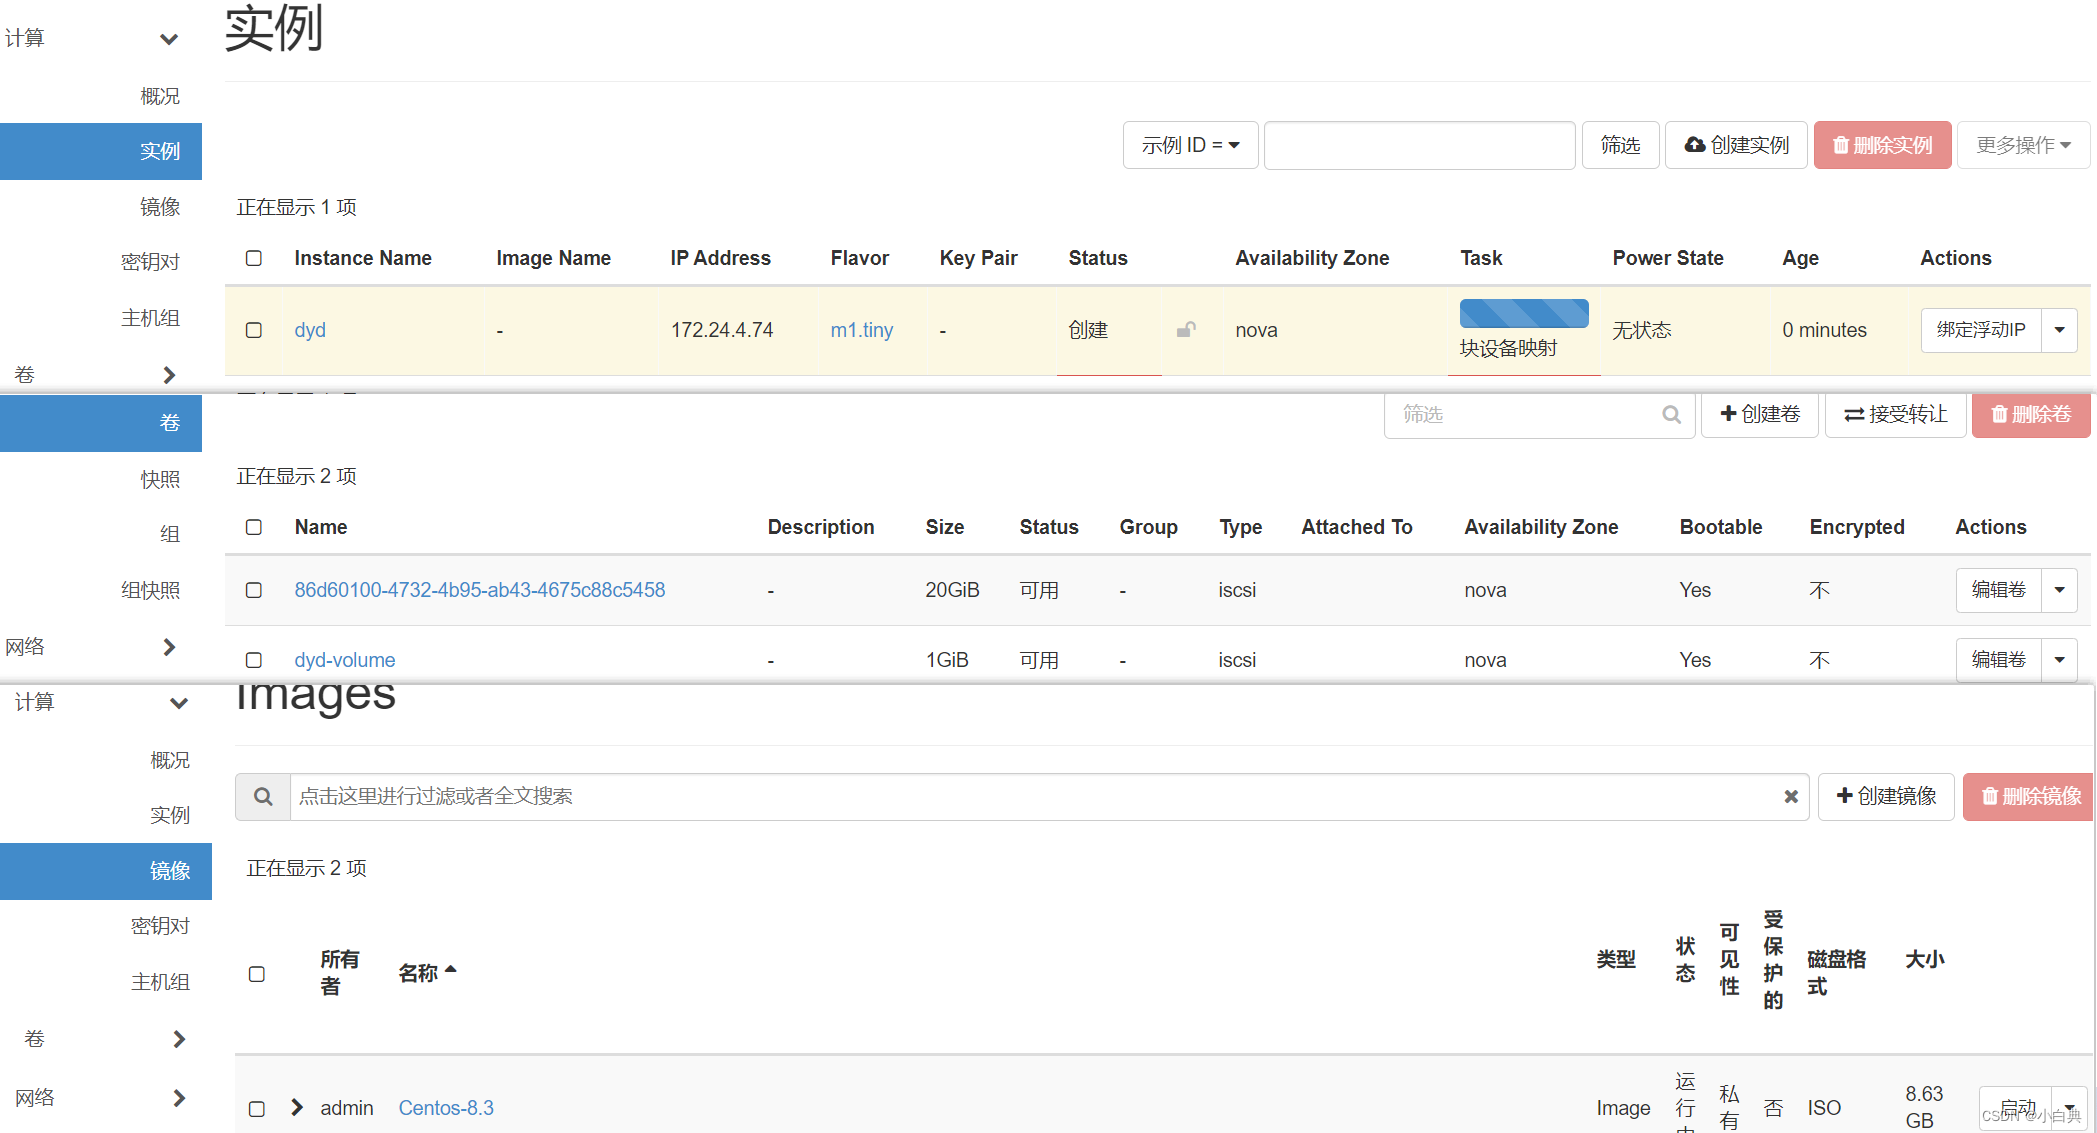The height and width of the screenshot is (1133, 2097).
Task: Click the 删除镜像 button
Action: (2028, 797)
